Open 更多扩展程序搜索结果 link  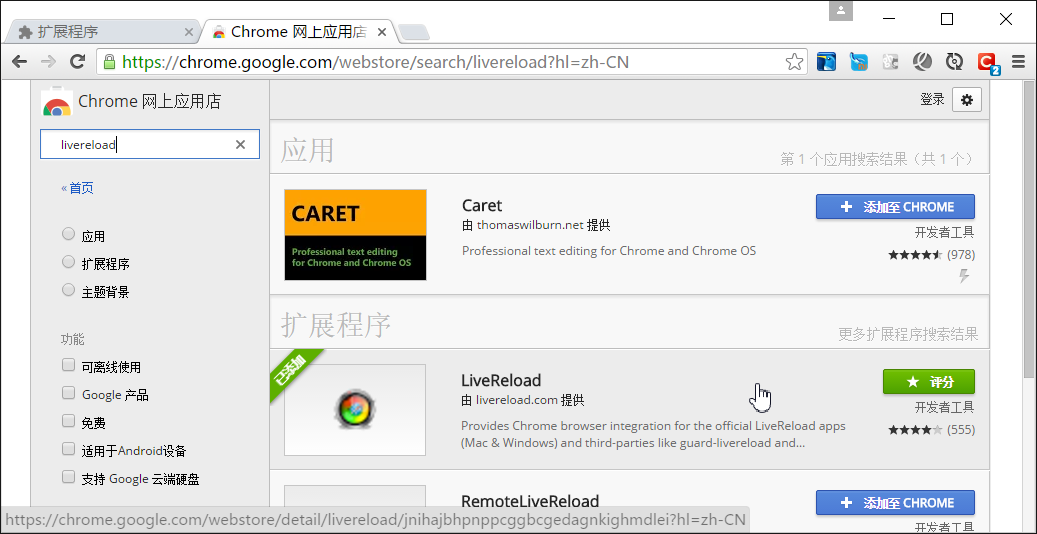(x=908, y=334)
